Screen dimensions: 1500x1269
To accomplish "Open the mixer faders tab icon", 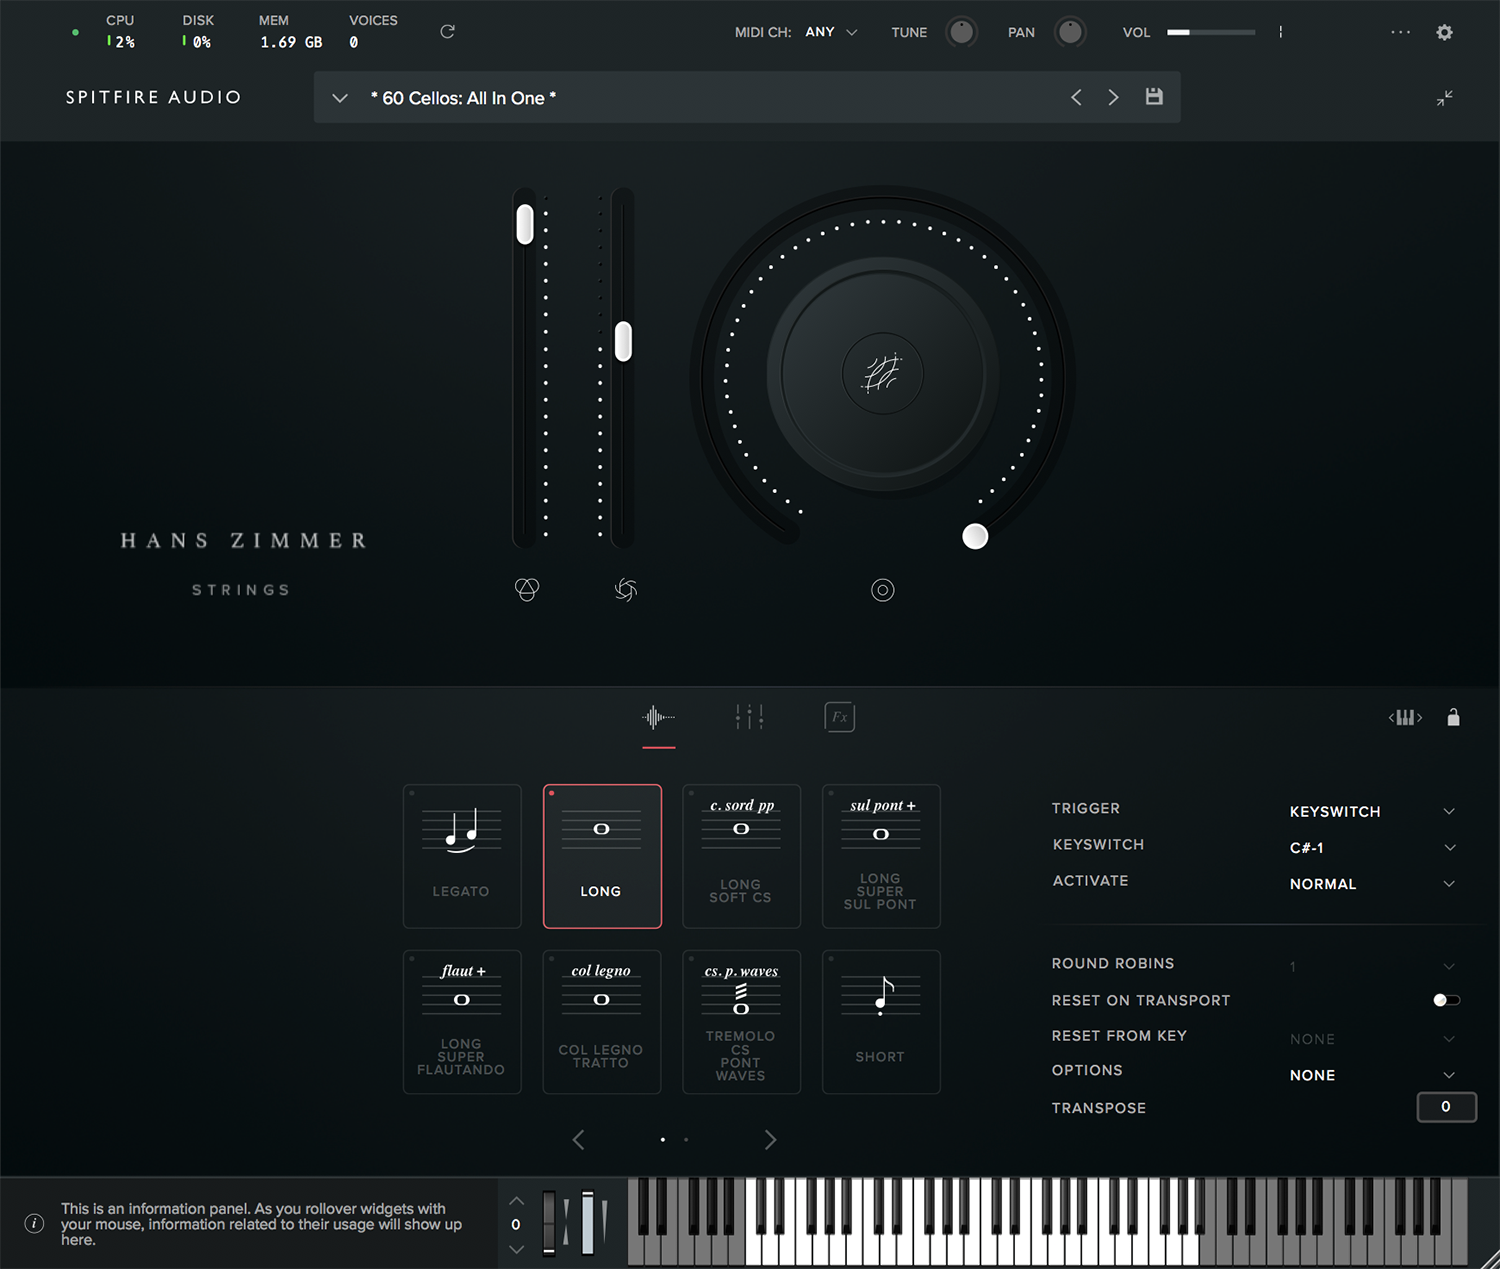I will [x=749, y=717].
